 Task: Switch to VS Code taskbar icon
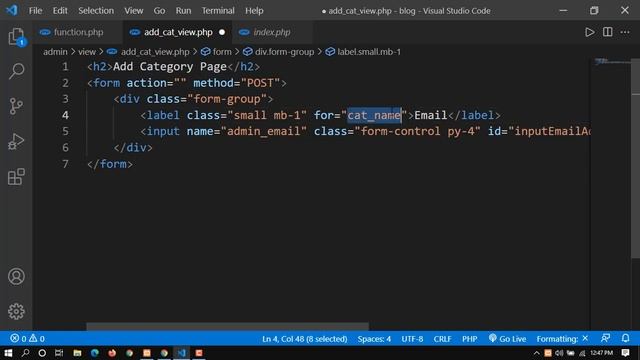coord(182,353)
